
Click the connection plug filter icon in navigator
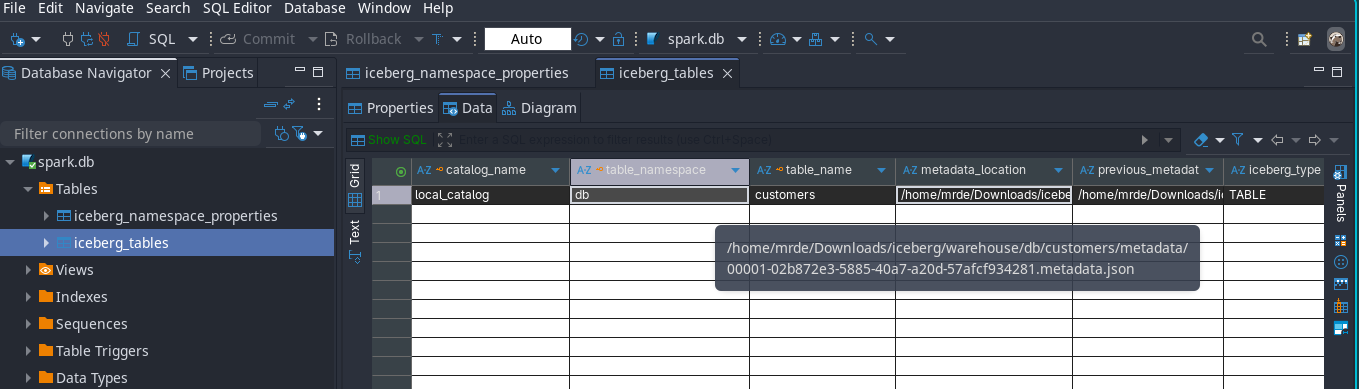coord(281,134)
